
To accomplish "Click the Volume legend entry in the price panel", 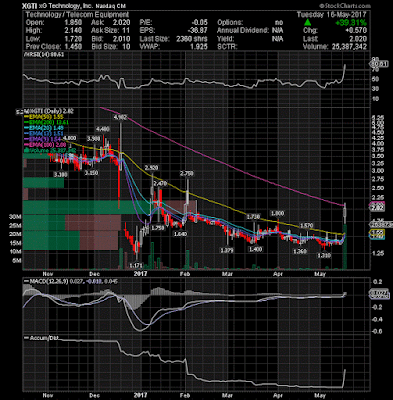I will pyautogui.click(x=50, y=150).
